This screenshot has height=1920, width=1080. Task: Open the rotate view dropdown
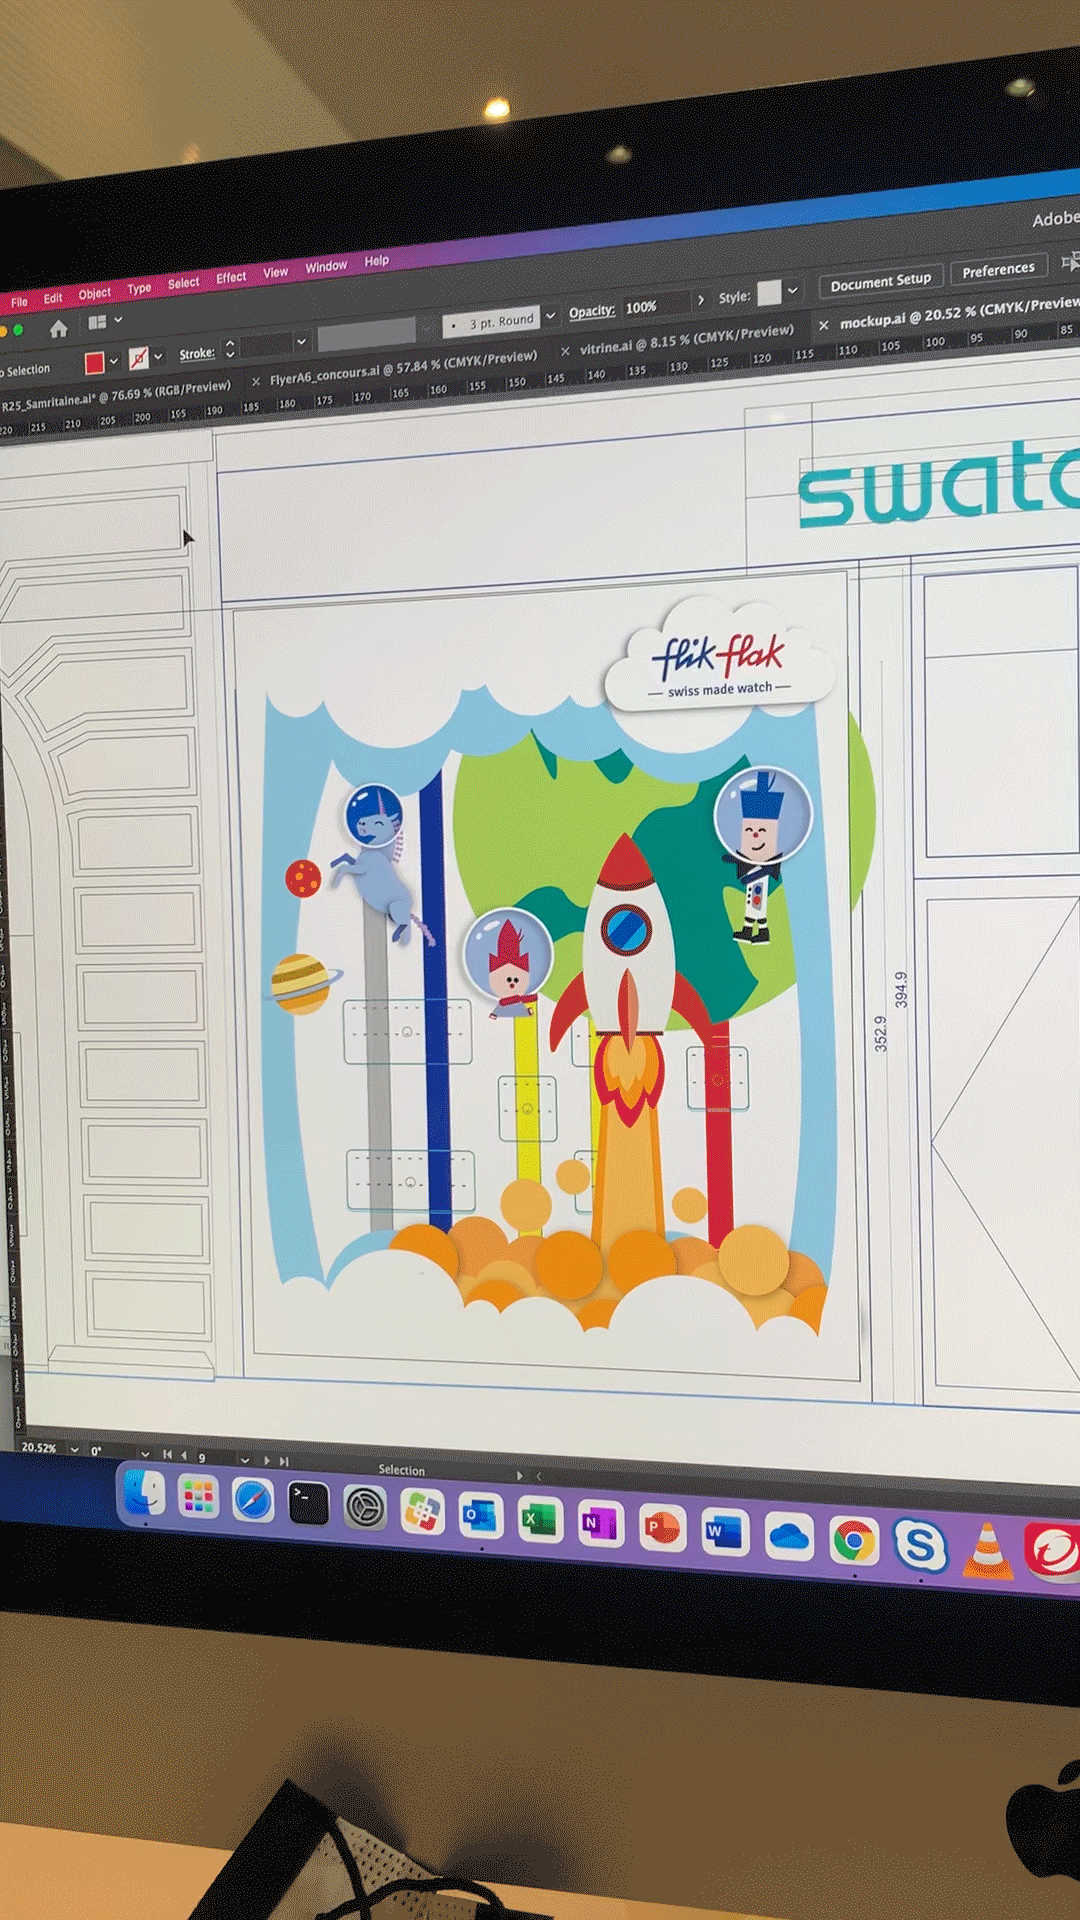click(x=145, y=1453)
